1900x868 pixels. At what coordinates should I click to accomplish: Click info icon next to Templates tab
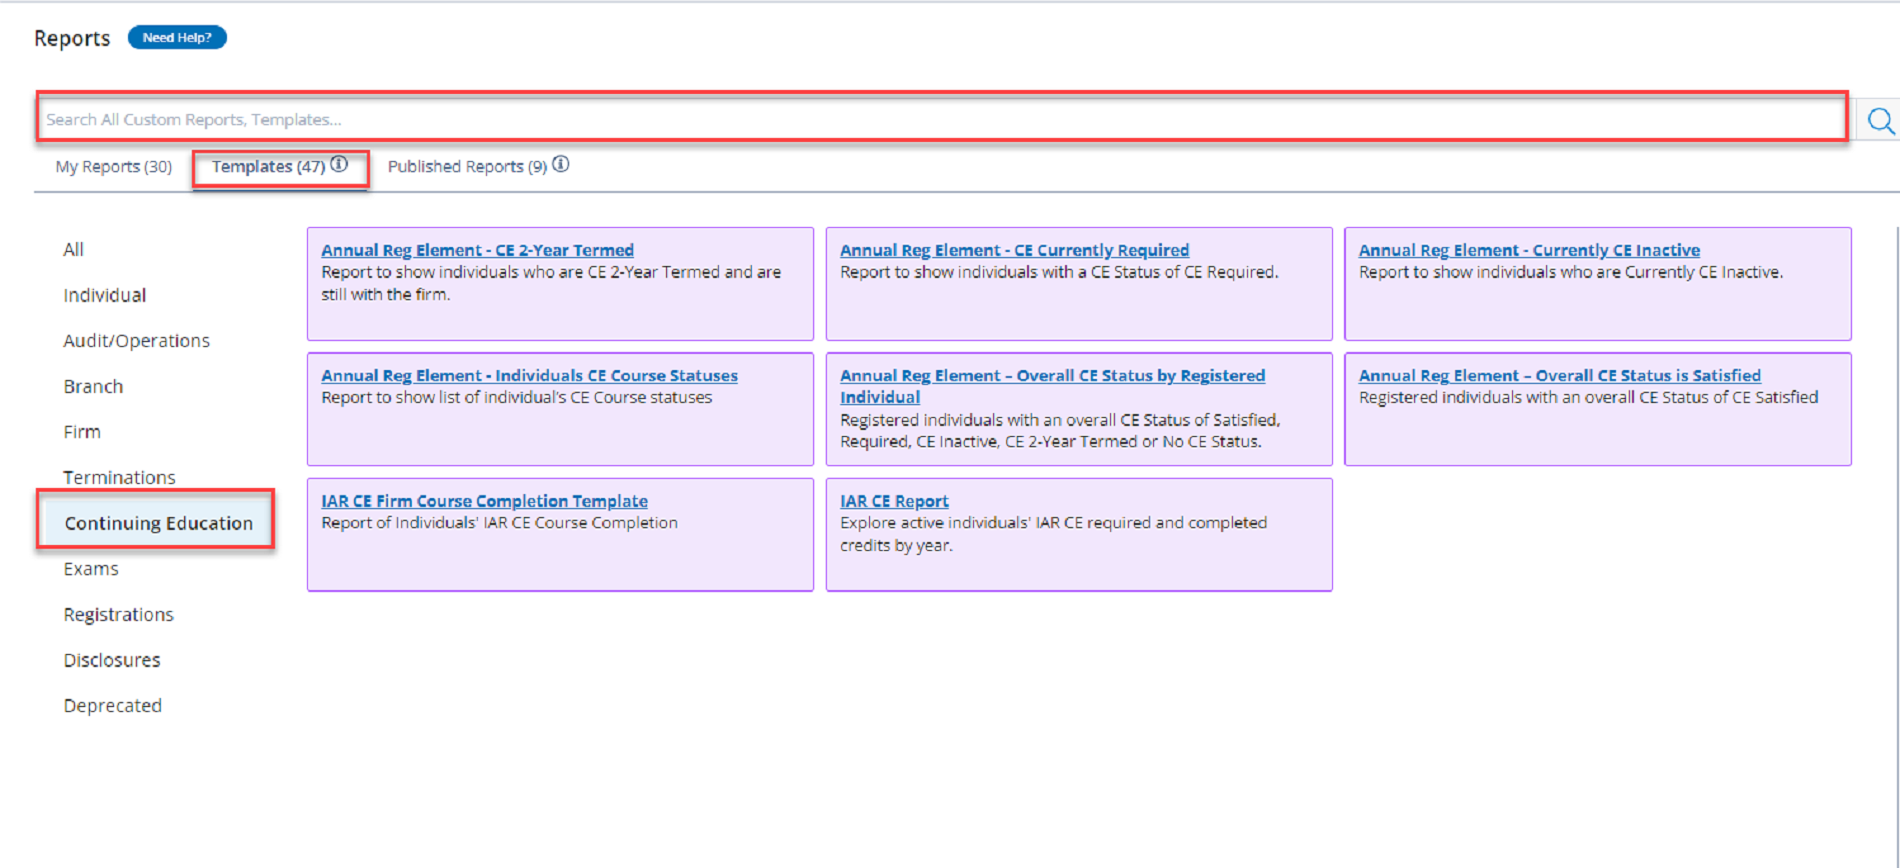coord(340,165)
